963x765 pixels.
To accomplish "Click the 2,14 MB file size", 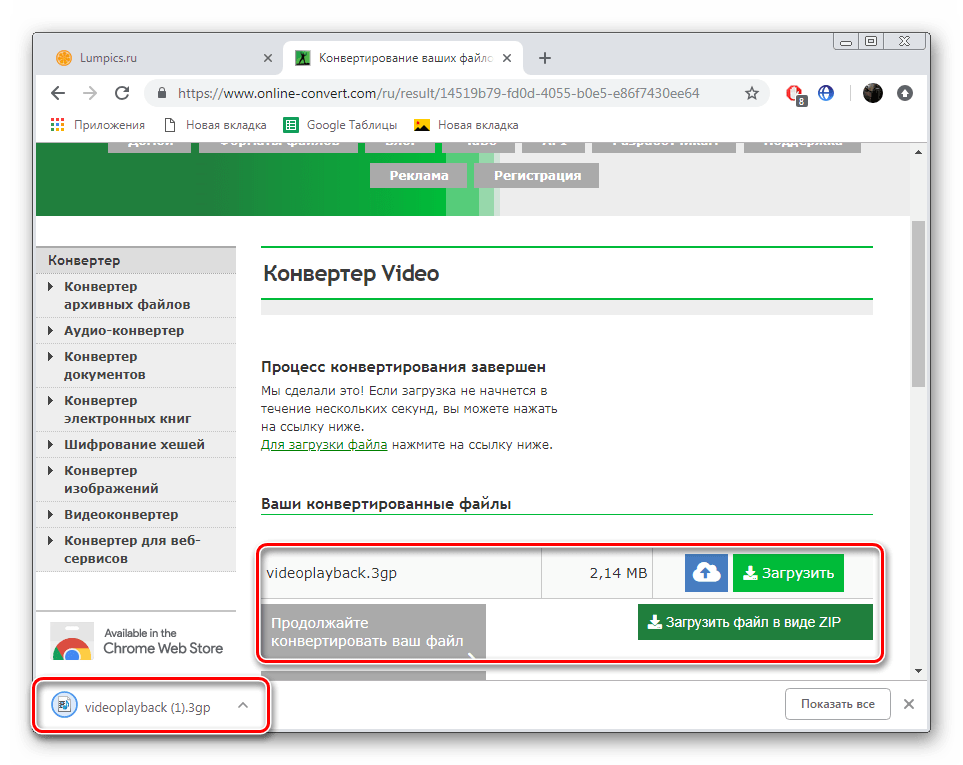I will click(618, 573).
